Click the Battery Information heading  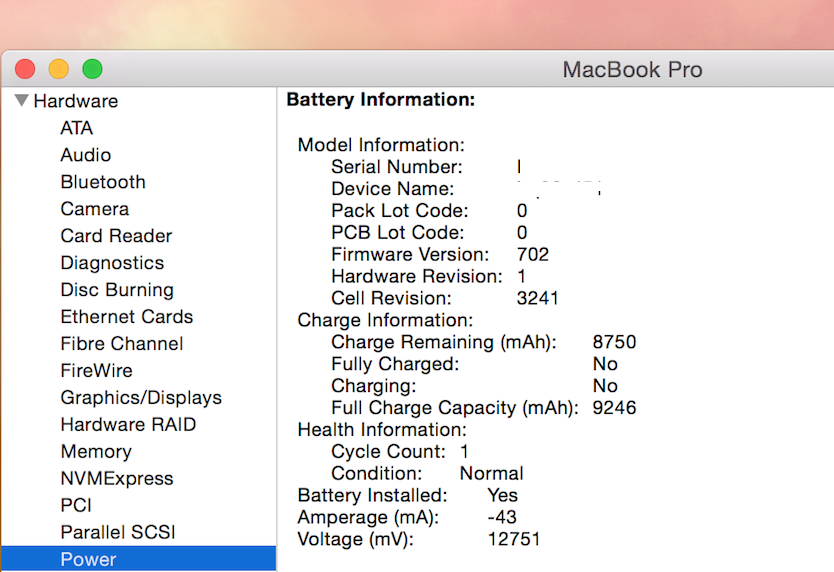380,100
